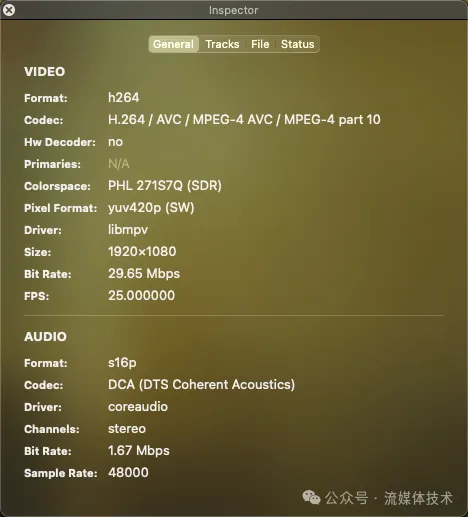The width and height of the screenshot is (468, 517).
Task: Click the WeChat logo icon in watermark
Action: pyautogui.click(x=311, y=498)
